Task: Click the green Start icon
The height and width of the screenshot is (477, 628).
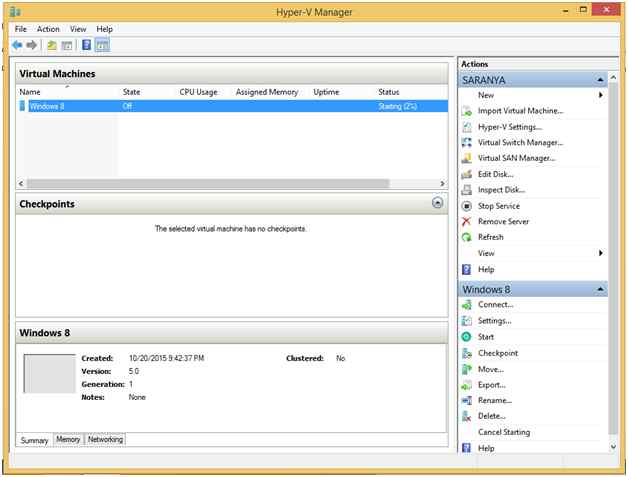Action: coord(467,337)
